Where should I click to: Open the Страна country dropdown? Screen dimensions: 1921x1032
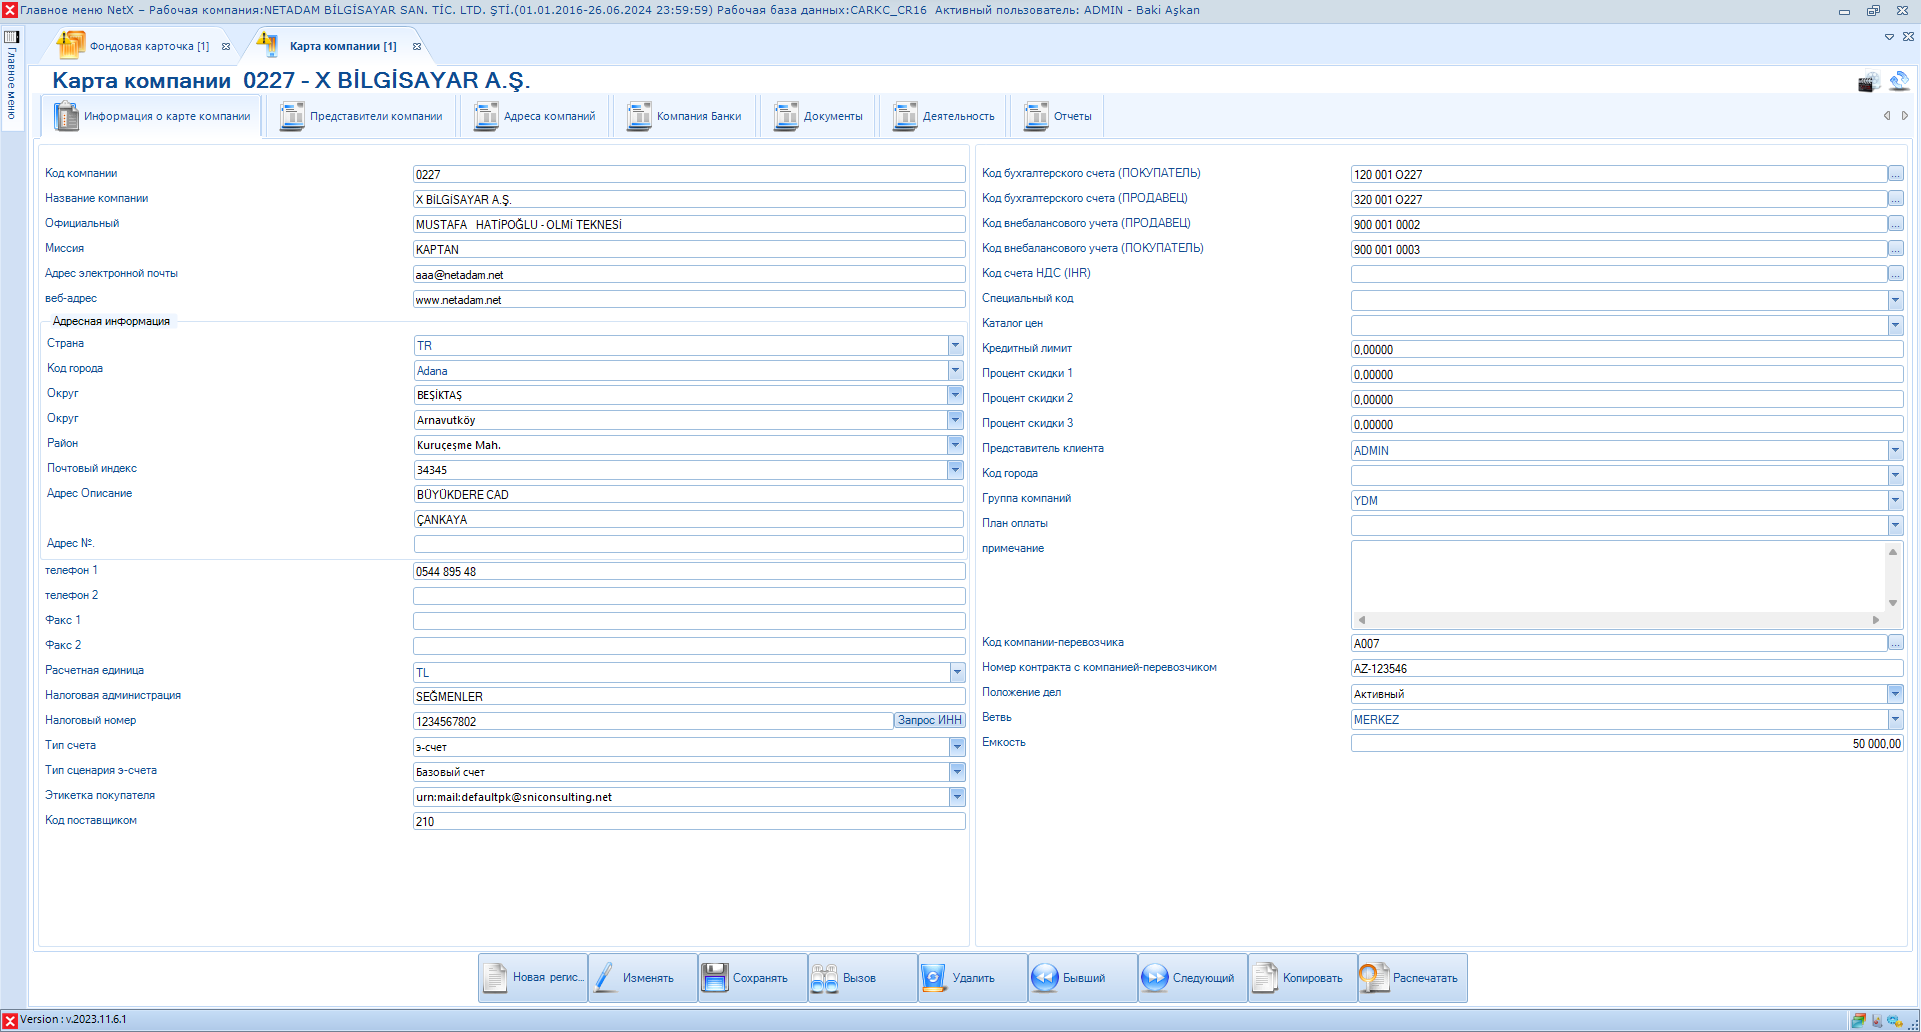[x=955, y=345]
